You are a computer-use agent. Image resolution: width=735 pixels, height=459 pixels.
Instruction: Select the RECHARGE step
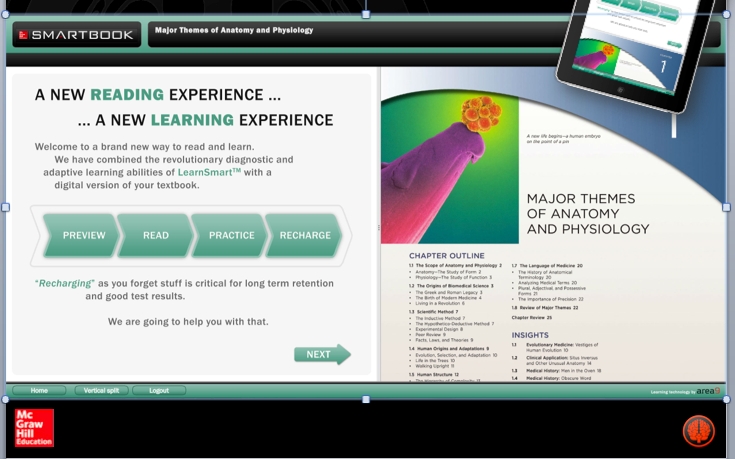[304, 235]
